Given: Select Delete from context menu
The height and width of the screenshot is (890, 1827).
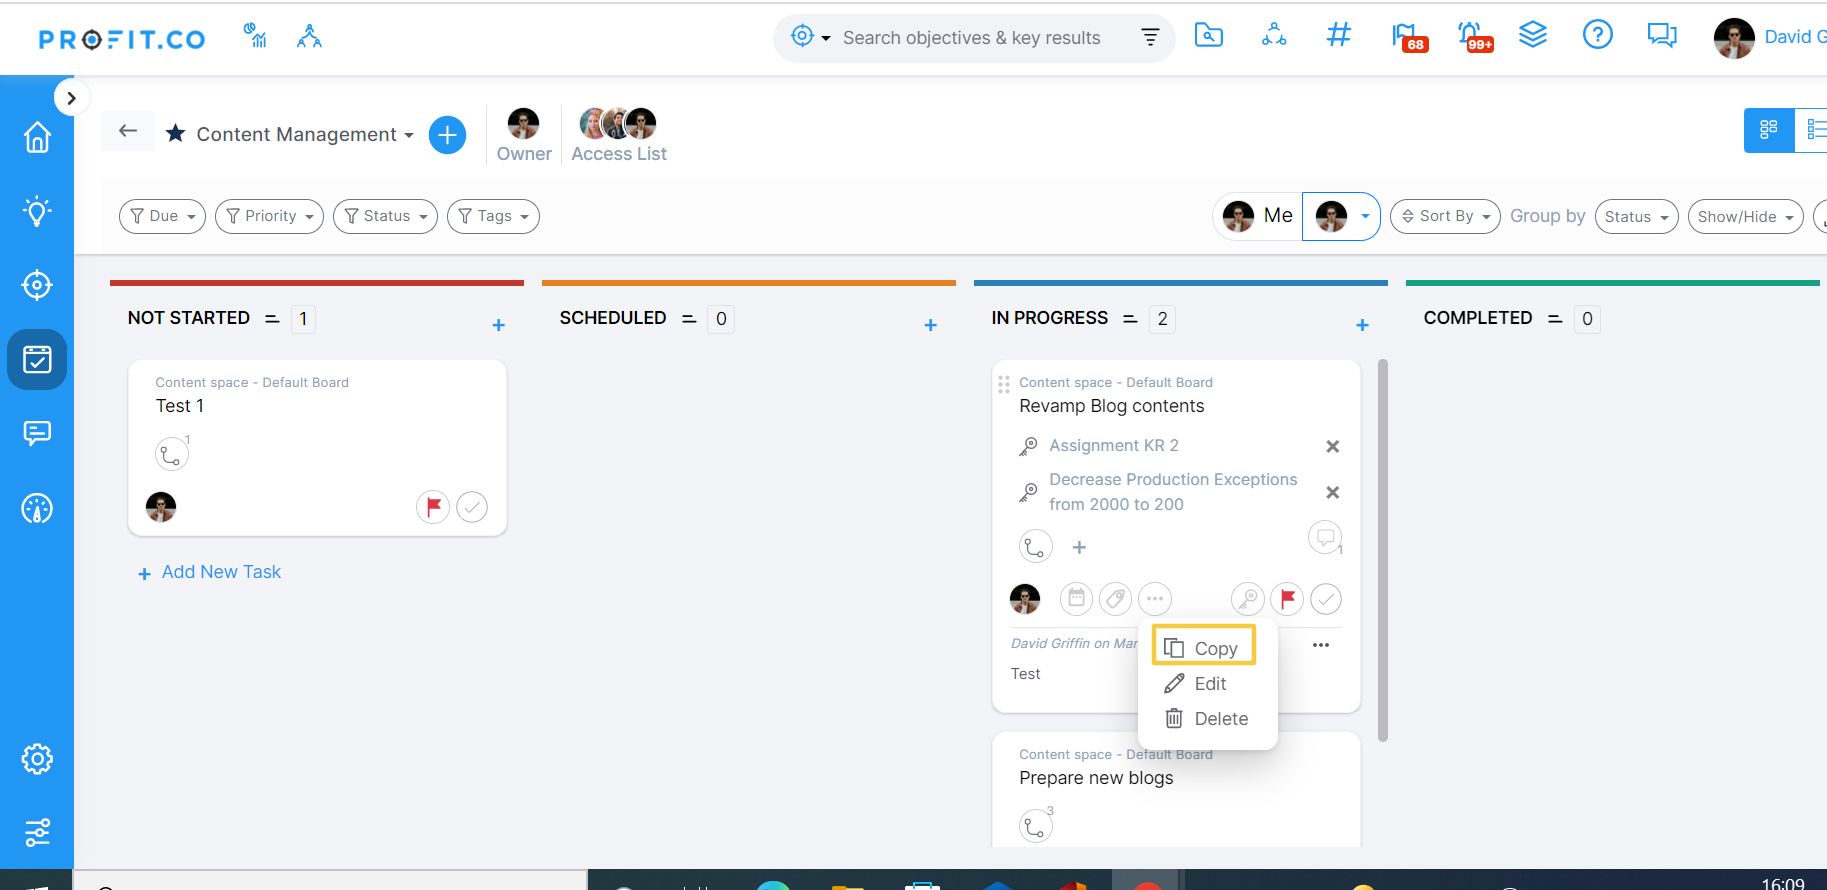Looking at the screenshot, I should point(1207,719).
